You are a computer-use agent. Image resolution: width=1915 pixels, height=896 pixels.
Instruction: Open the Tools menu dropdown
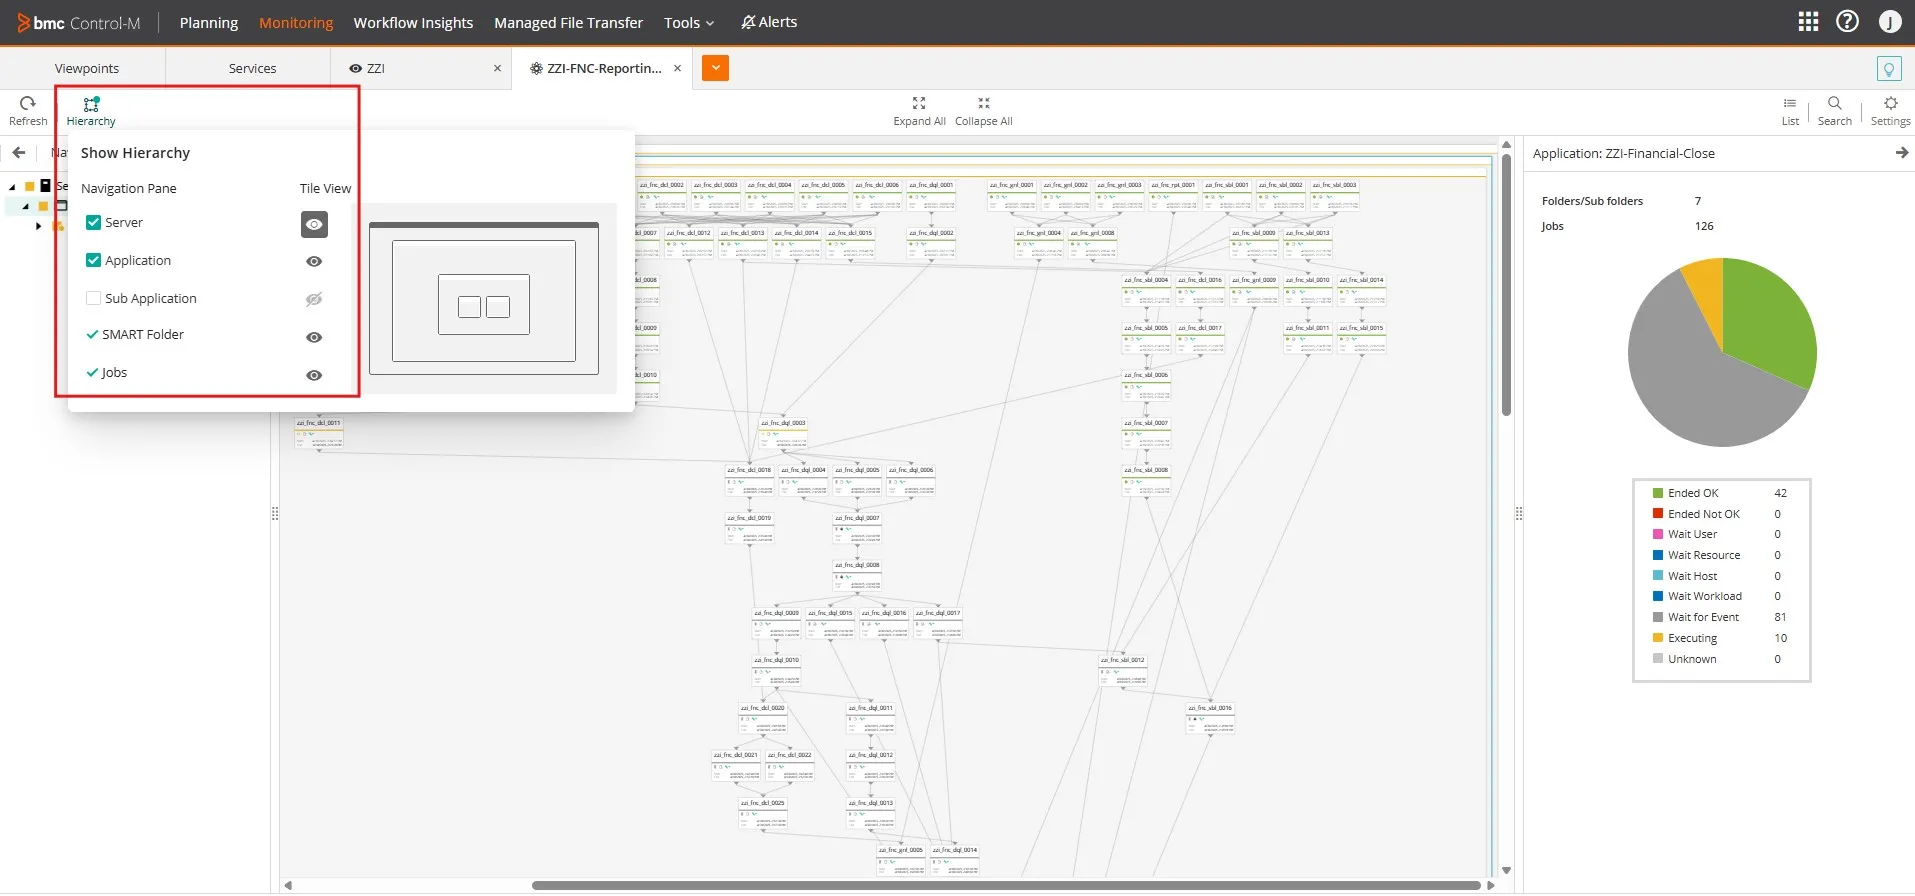point(689,22)
